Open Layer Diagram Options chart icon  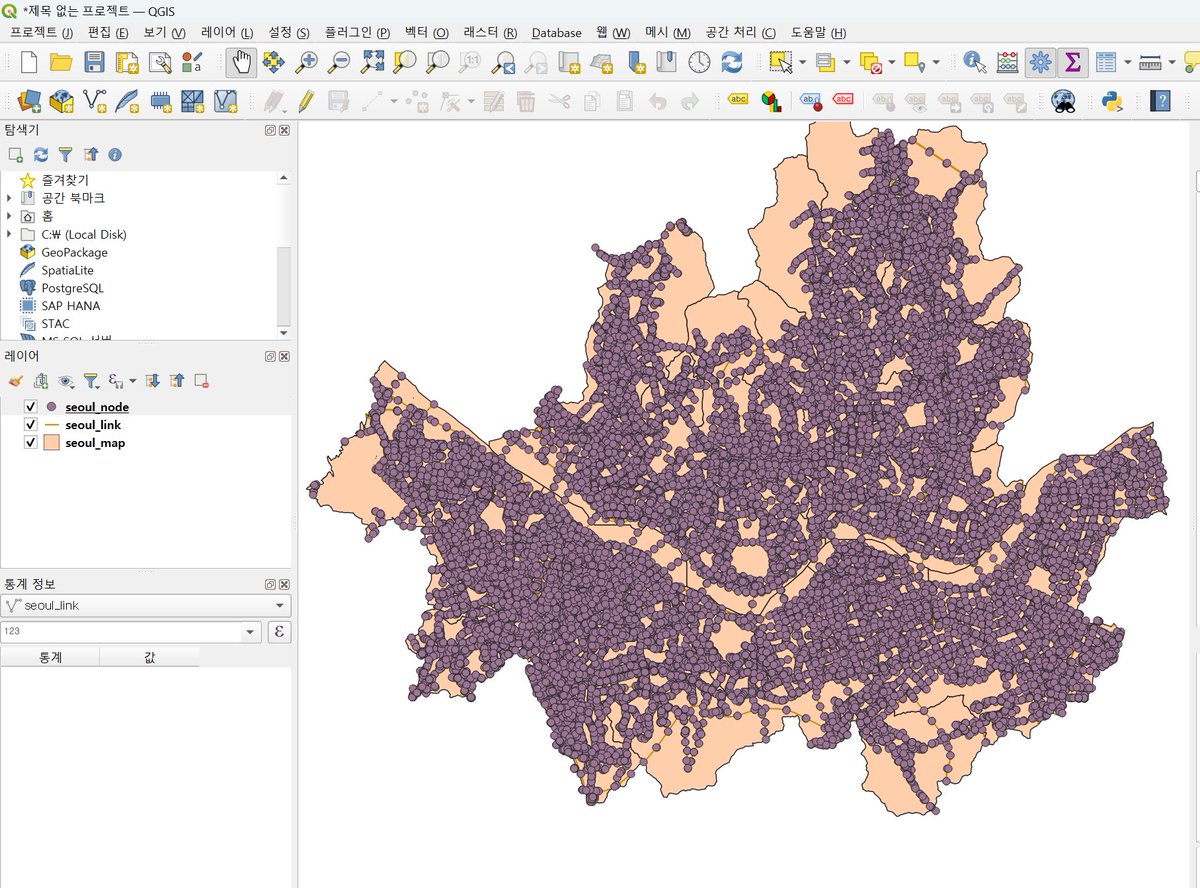tap(771, 100)
